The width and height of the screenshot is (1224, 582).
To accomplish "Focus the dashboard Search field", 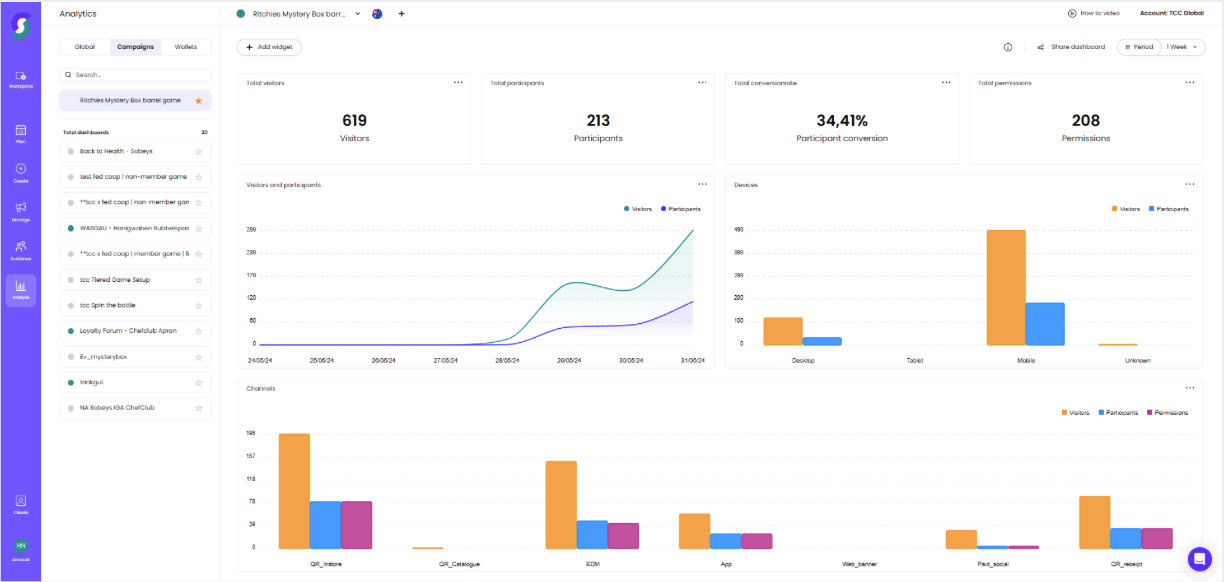I will coord(135,75).
